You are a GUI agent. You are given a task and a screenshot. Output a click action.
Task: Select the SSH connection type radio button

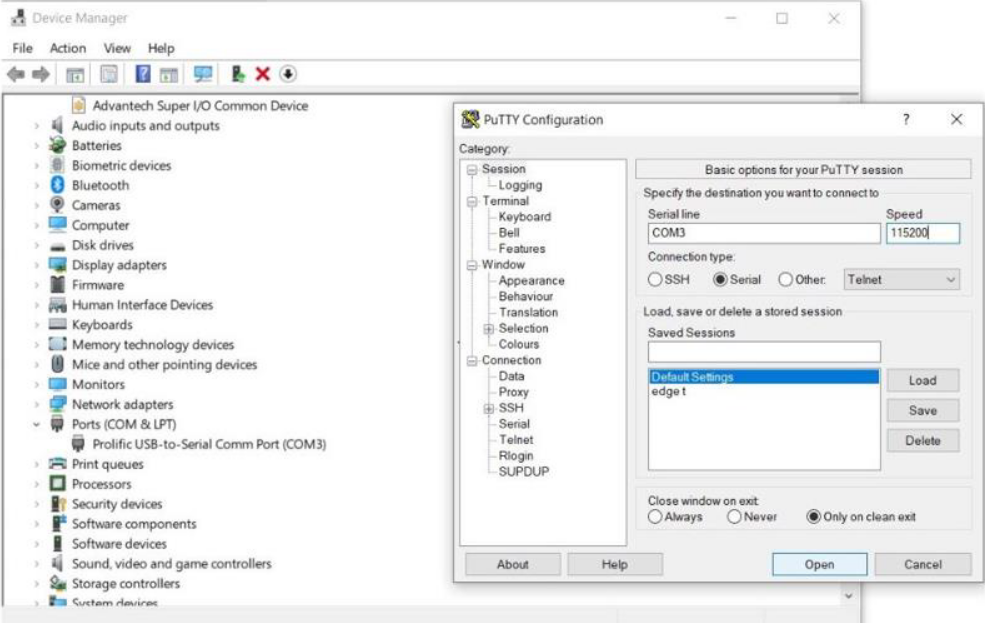point(655,279)
